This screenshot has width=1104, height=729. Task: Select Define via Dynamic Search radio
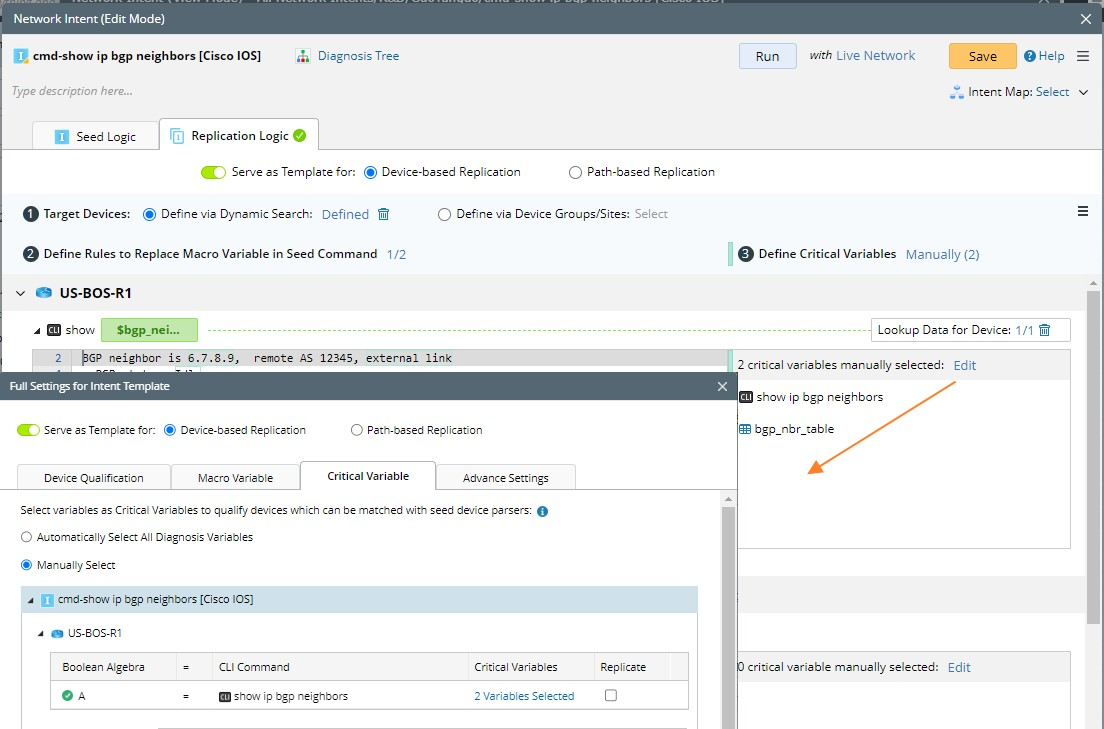click(149, 214)
